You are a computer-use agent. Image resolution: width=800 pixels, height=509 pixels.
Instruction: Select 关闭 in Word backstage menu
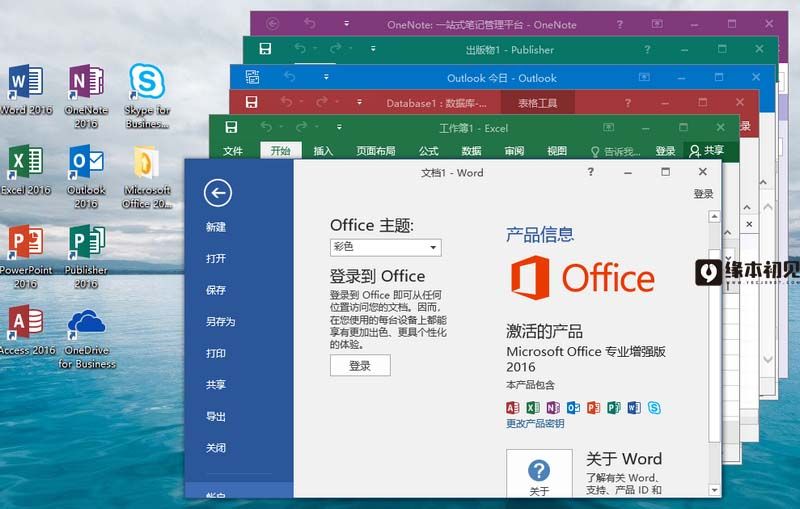tap(215, 448)
